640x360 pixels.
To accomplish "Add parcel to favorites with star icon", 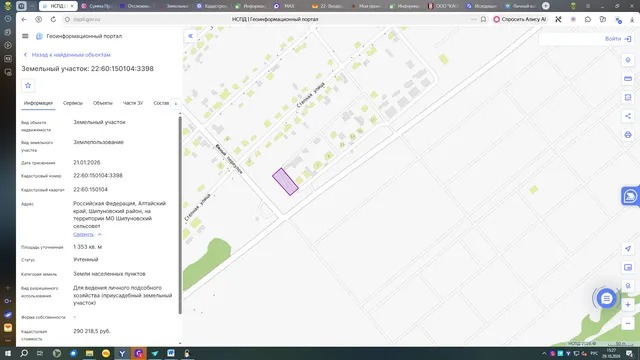I will click(28, 85).
